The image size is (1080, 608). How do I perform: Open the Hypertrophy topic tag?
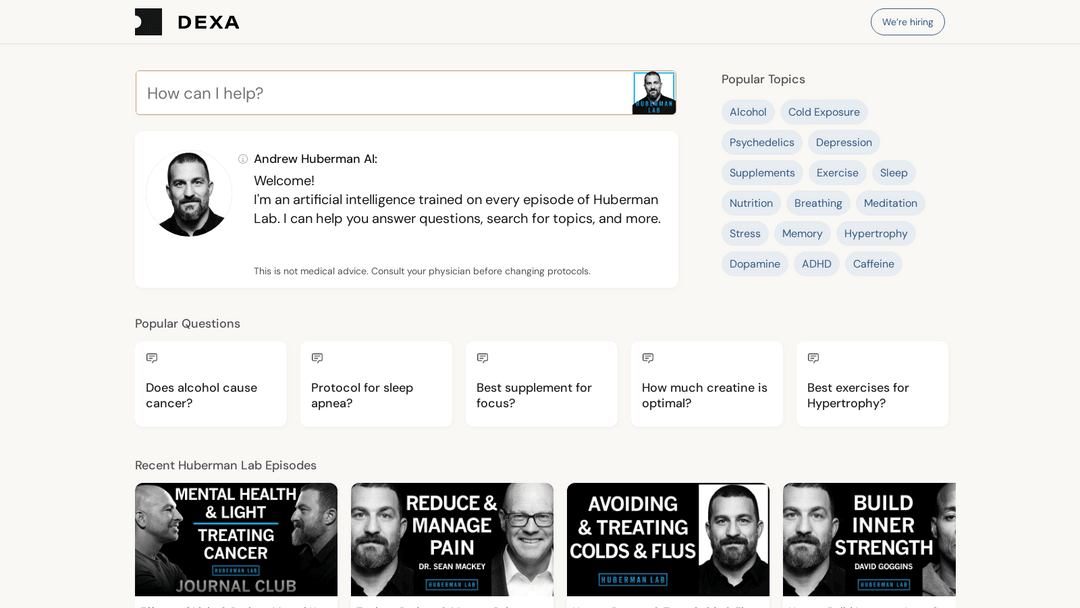(x=876, y=233)
